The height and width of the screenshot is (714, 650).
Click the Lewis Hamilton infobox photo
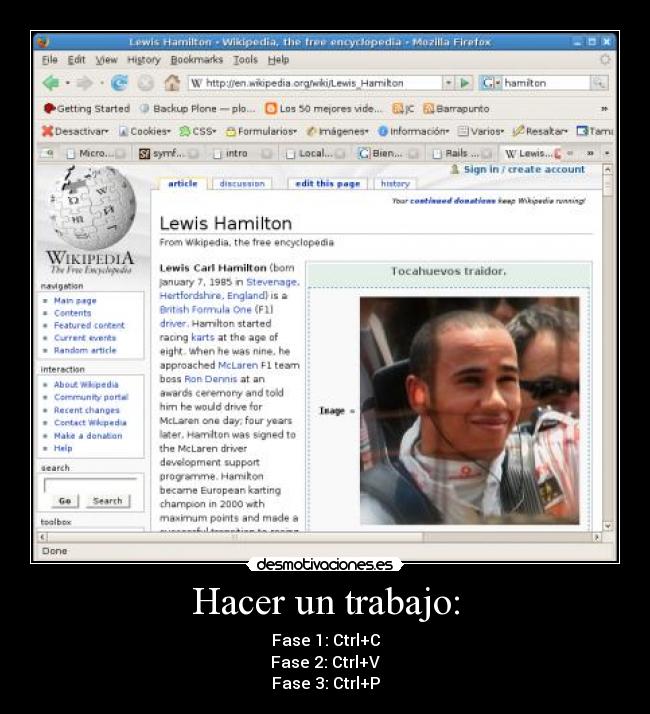[x=470, y=411]
